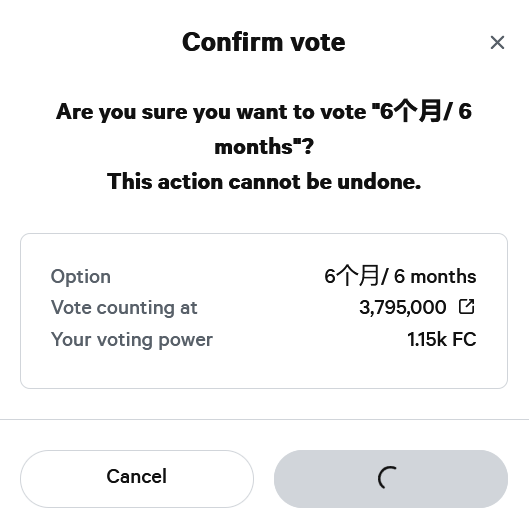Close the Confirm vote dialog
This screenshot has height=522, width=529.
tap(497, 43)
